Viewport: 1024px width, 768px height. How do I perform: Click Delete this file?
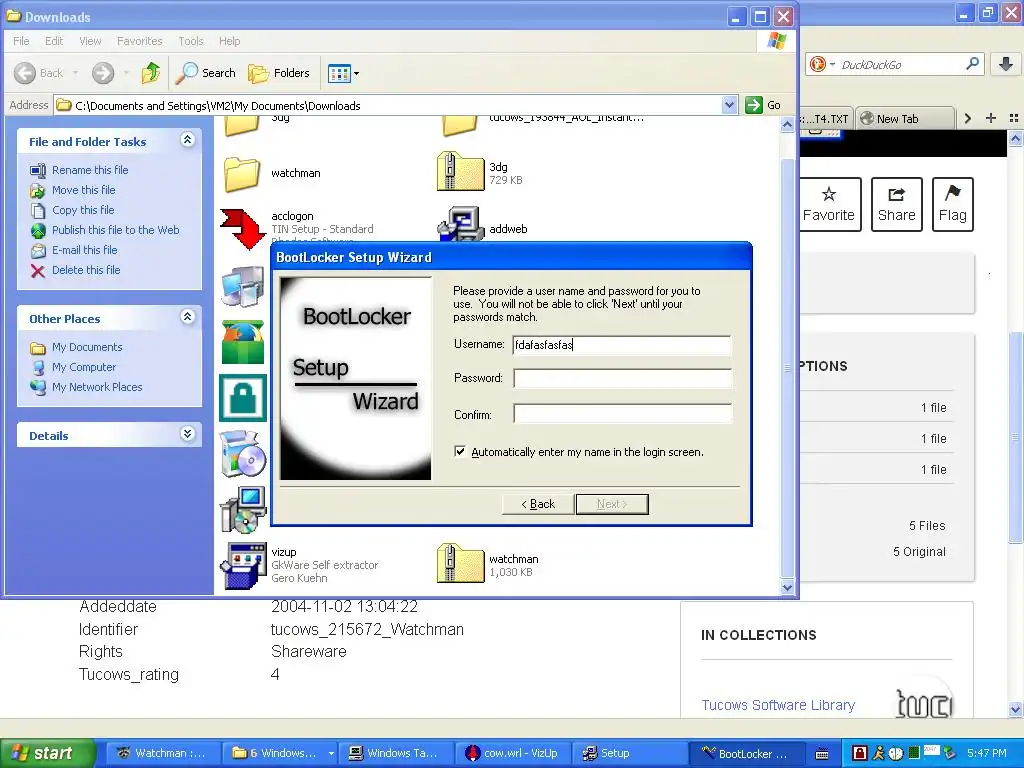click(86, 270)
